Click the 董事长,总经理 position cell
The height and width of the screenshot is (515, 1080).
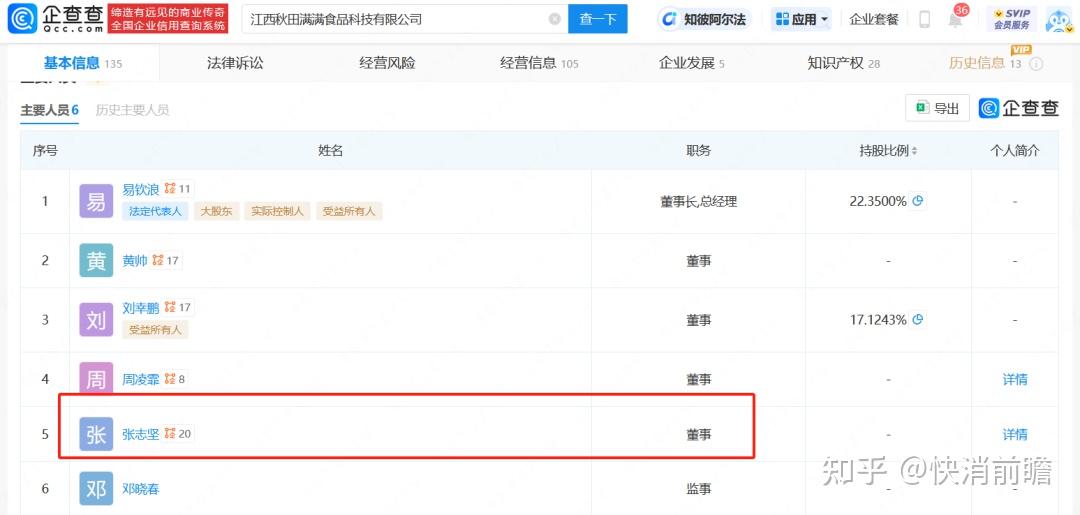[x=698, y=201]
